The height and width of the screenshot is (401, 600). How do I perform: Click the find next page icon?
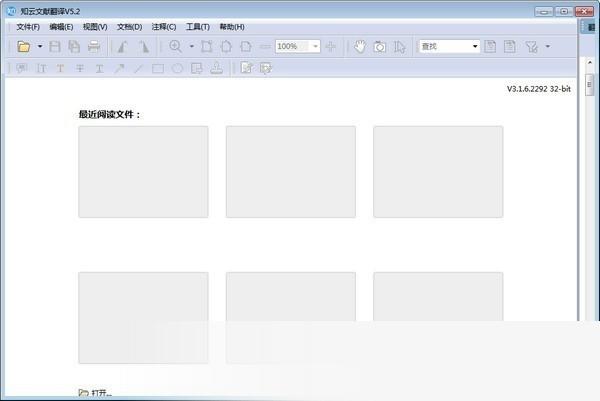pos(510,47)
